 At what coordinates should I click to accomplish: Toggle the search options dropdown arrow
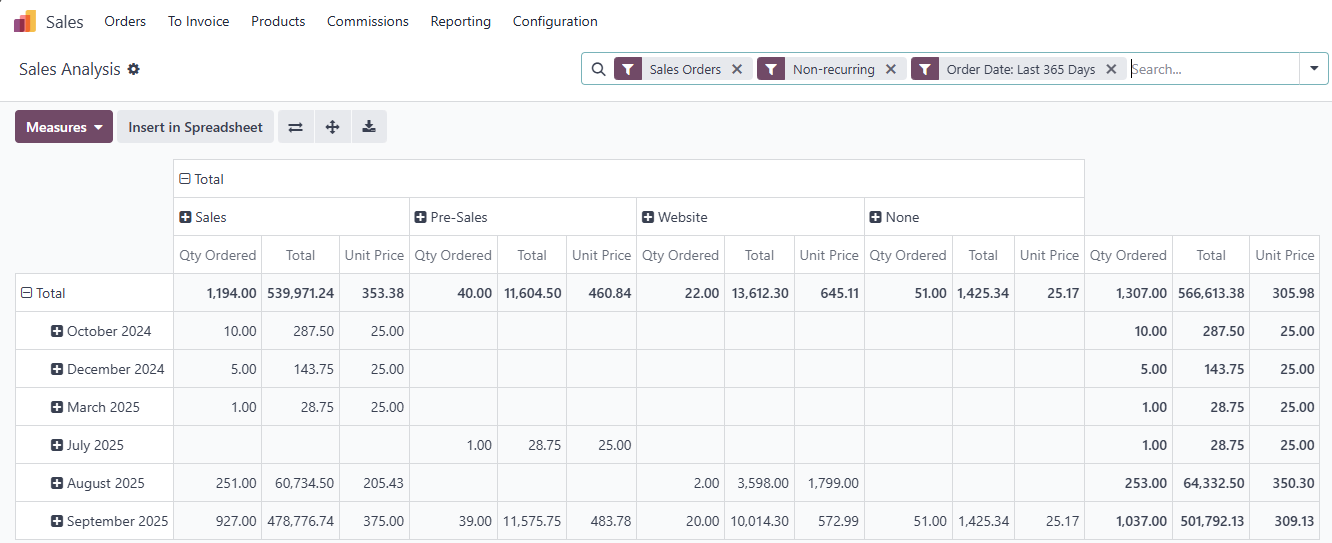pyautogui.click(x=1314, y=69)
